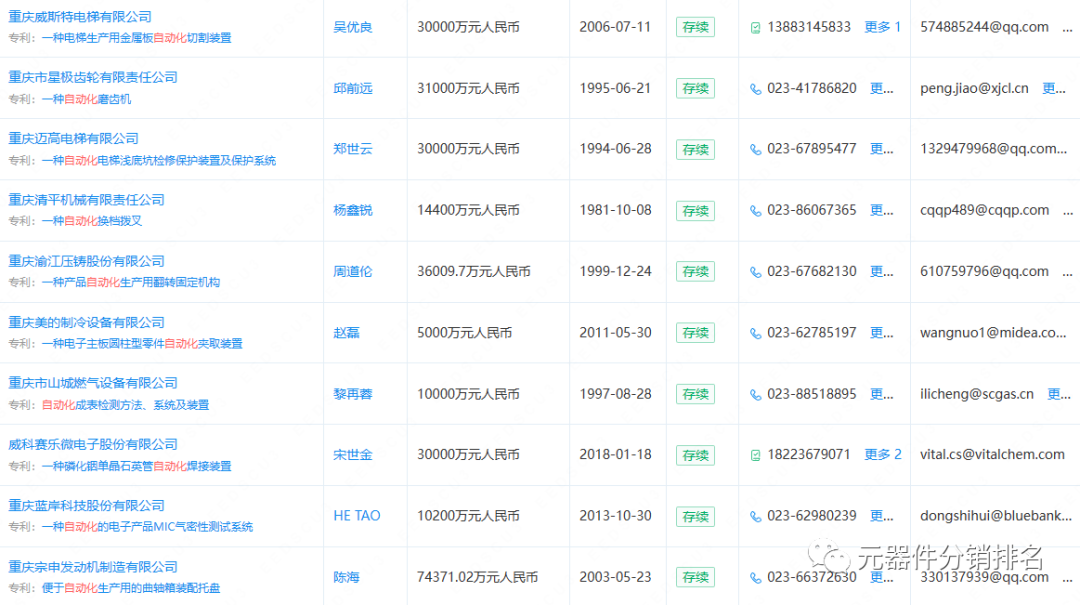The width and height of the screenshot is (1080, 605).
Task: Open patent 一种自动化换档拨叉
Action: pos(92,221)
